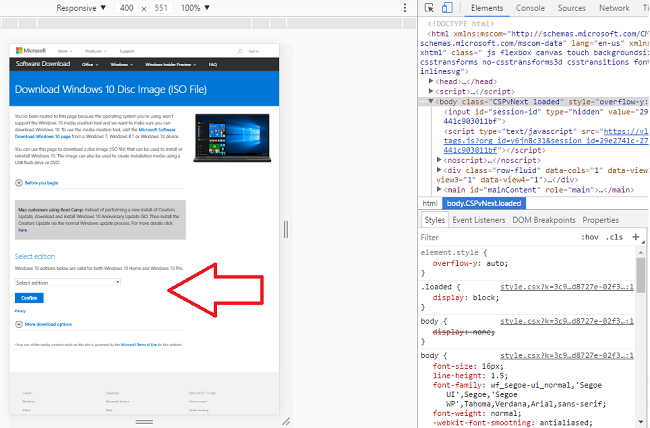Click the FAQ navigation link
The width and height of the screenshot is (650, 428).
(213, 64)
